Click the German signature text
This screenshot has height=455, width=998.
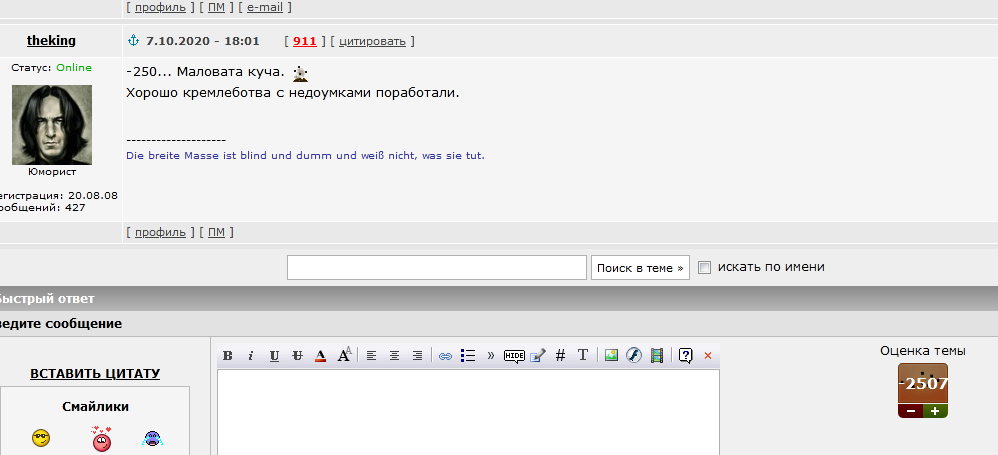click(306, 155)
